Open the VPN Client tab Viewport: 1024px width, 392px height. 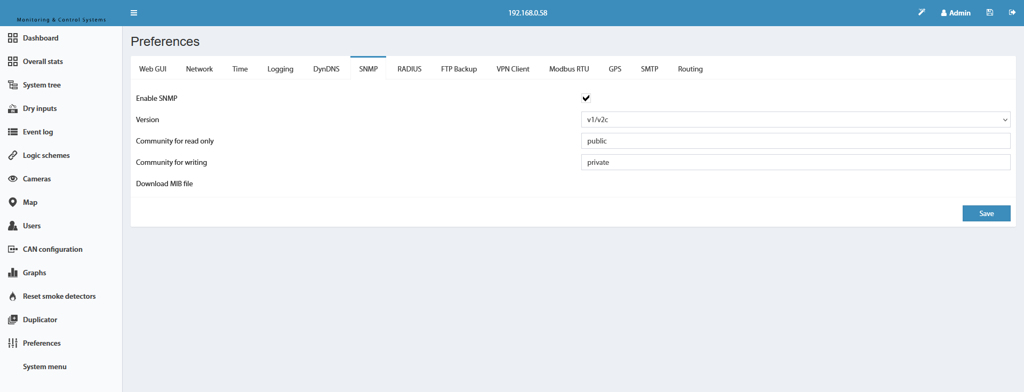tap(513, 69)
